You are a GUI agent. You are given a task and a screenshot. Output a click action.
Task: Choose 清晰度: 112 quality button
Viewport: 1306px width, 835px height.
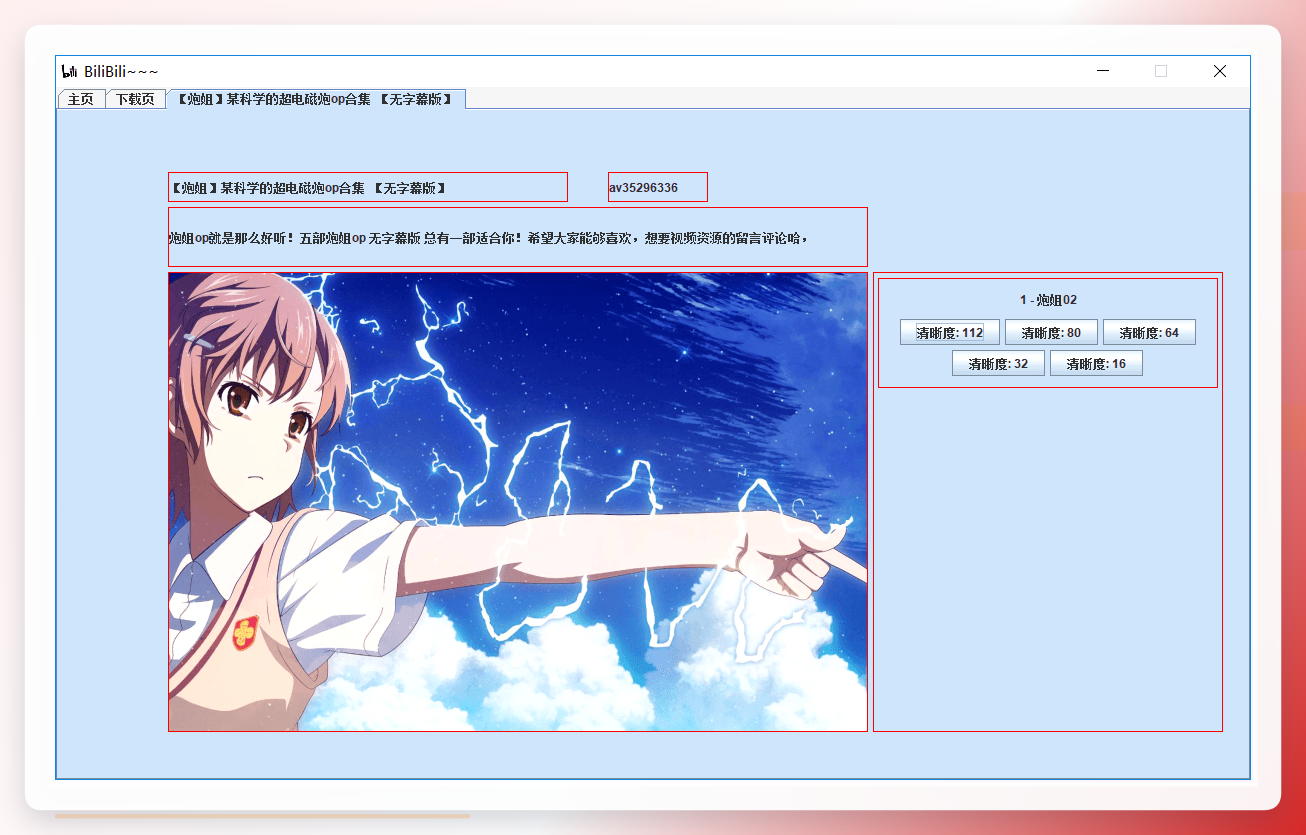coord(950,333)
